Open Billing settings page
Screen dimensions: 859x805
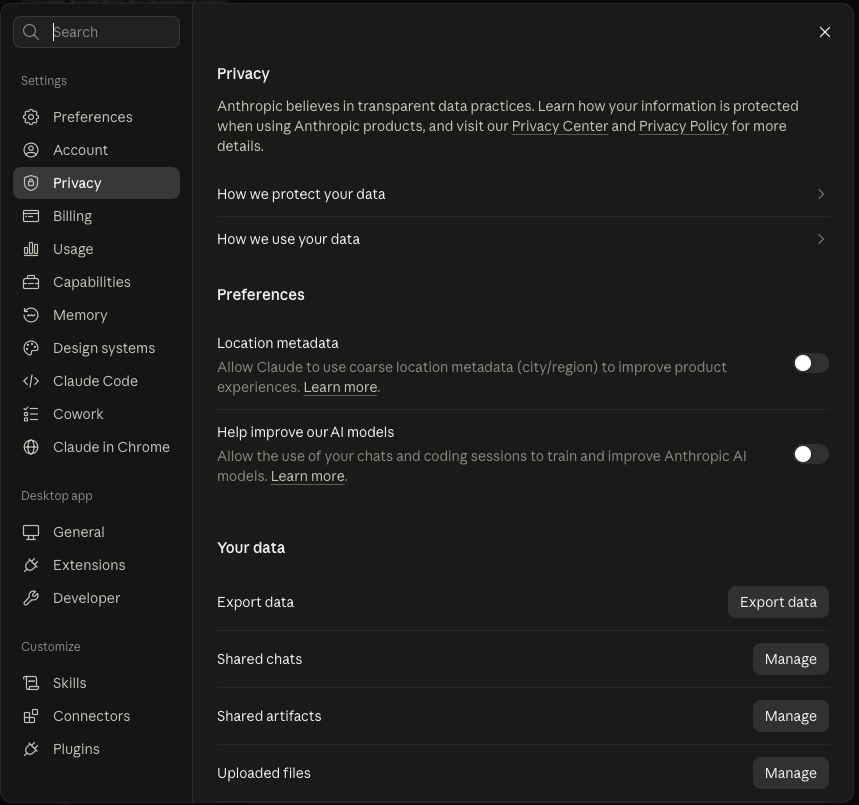[96, 216]
